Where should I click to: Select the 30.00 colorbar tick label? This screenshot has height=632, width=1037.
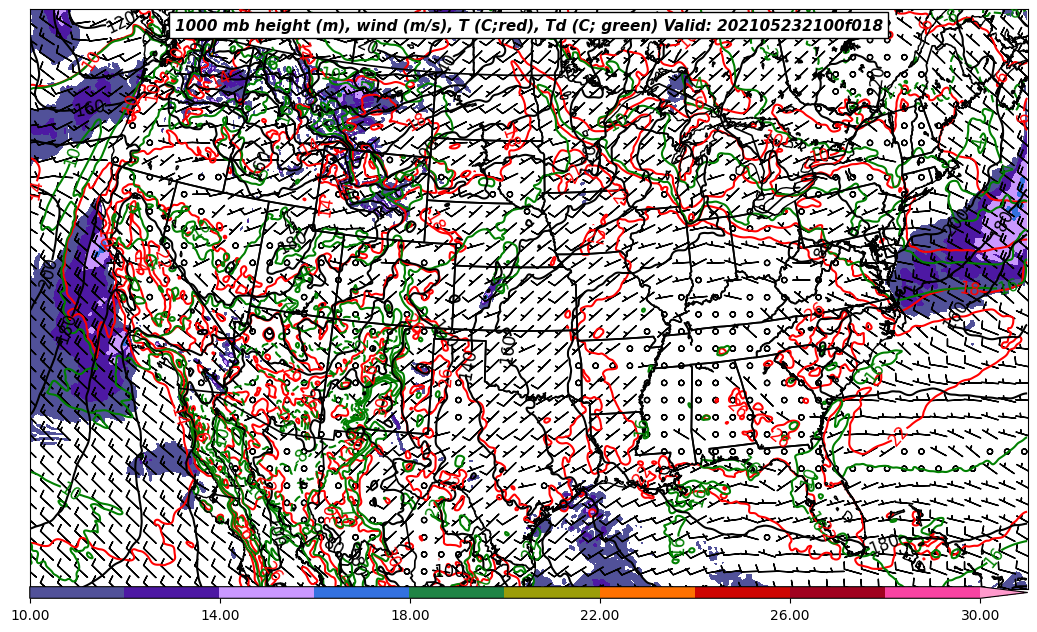point(980,615)
